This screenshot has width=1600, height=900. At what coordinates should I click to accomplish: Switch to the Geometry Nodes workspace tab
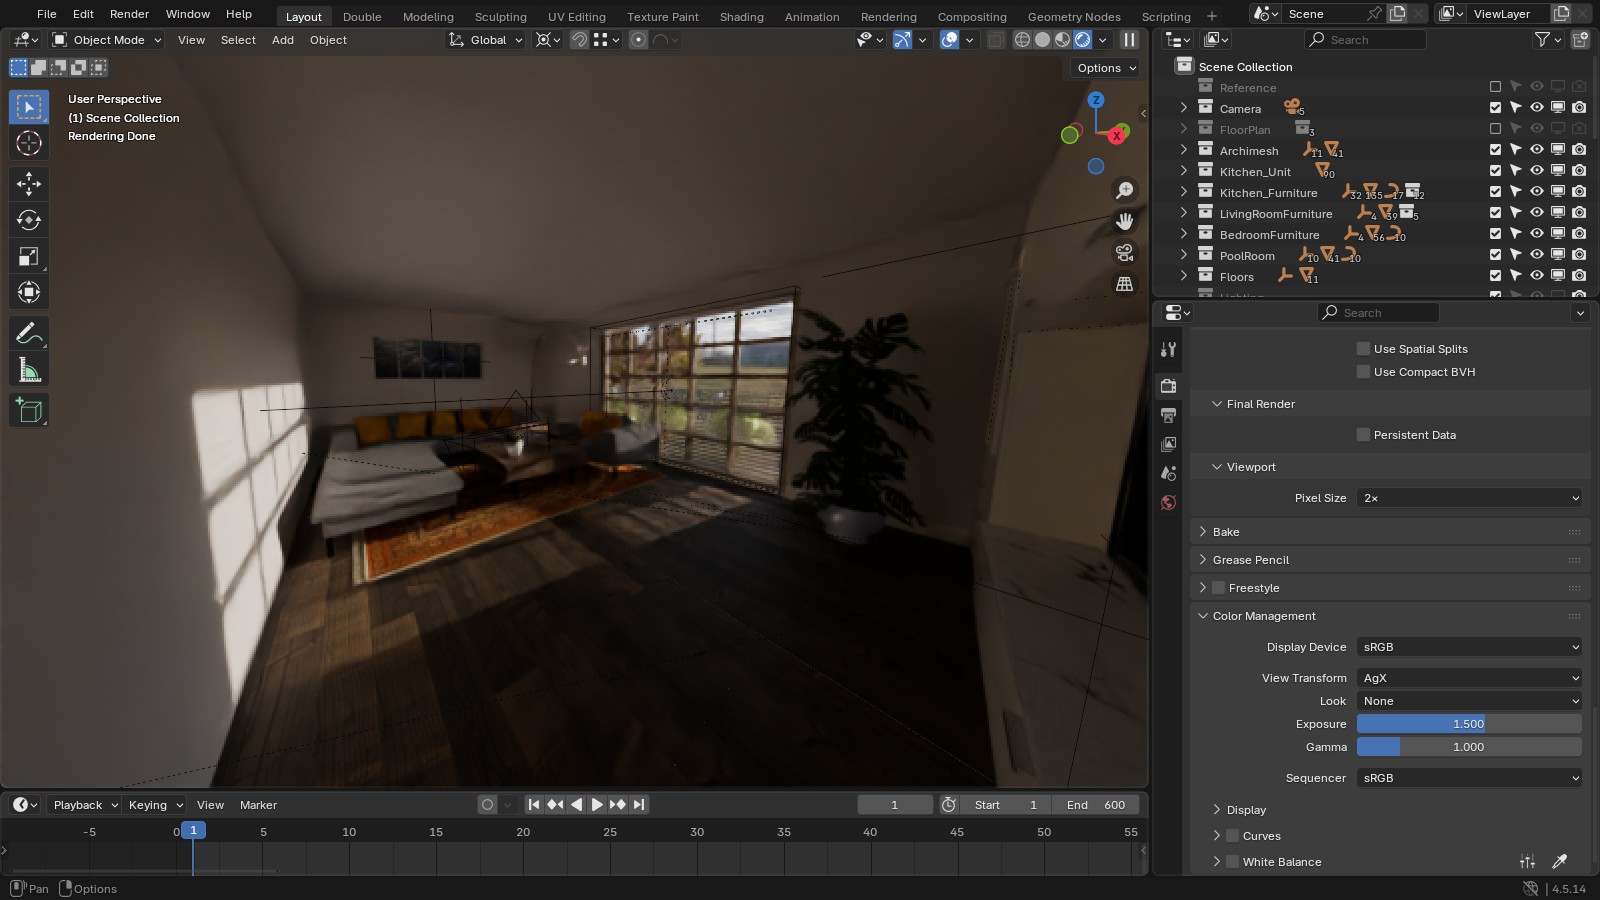1074,17
